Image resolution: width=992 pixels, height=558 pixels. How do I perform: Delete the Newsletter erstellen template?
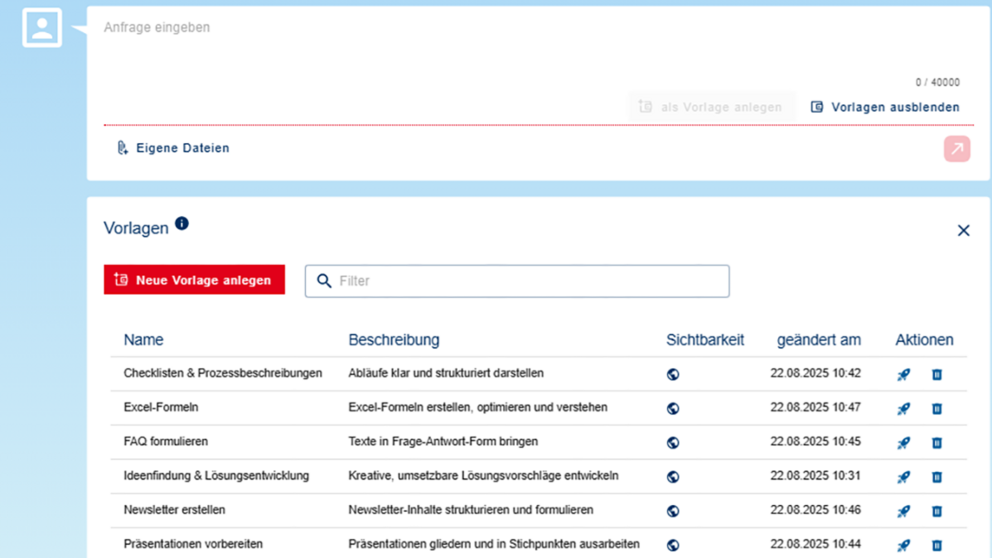937,511
